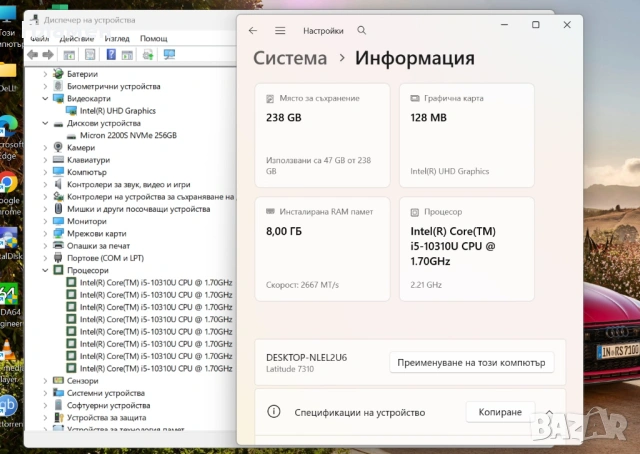This screenshot has height=454, width=640.
Task: Click DESKTOP-NLEL2U6 computer name text
Action: [307, 358]
